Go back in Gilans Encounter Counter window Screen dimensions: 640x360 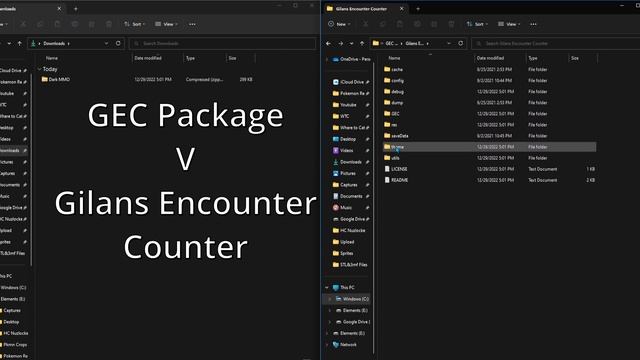pyautogui.click(x=329, y=43)
